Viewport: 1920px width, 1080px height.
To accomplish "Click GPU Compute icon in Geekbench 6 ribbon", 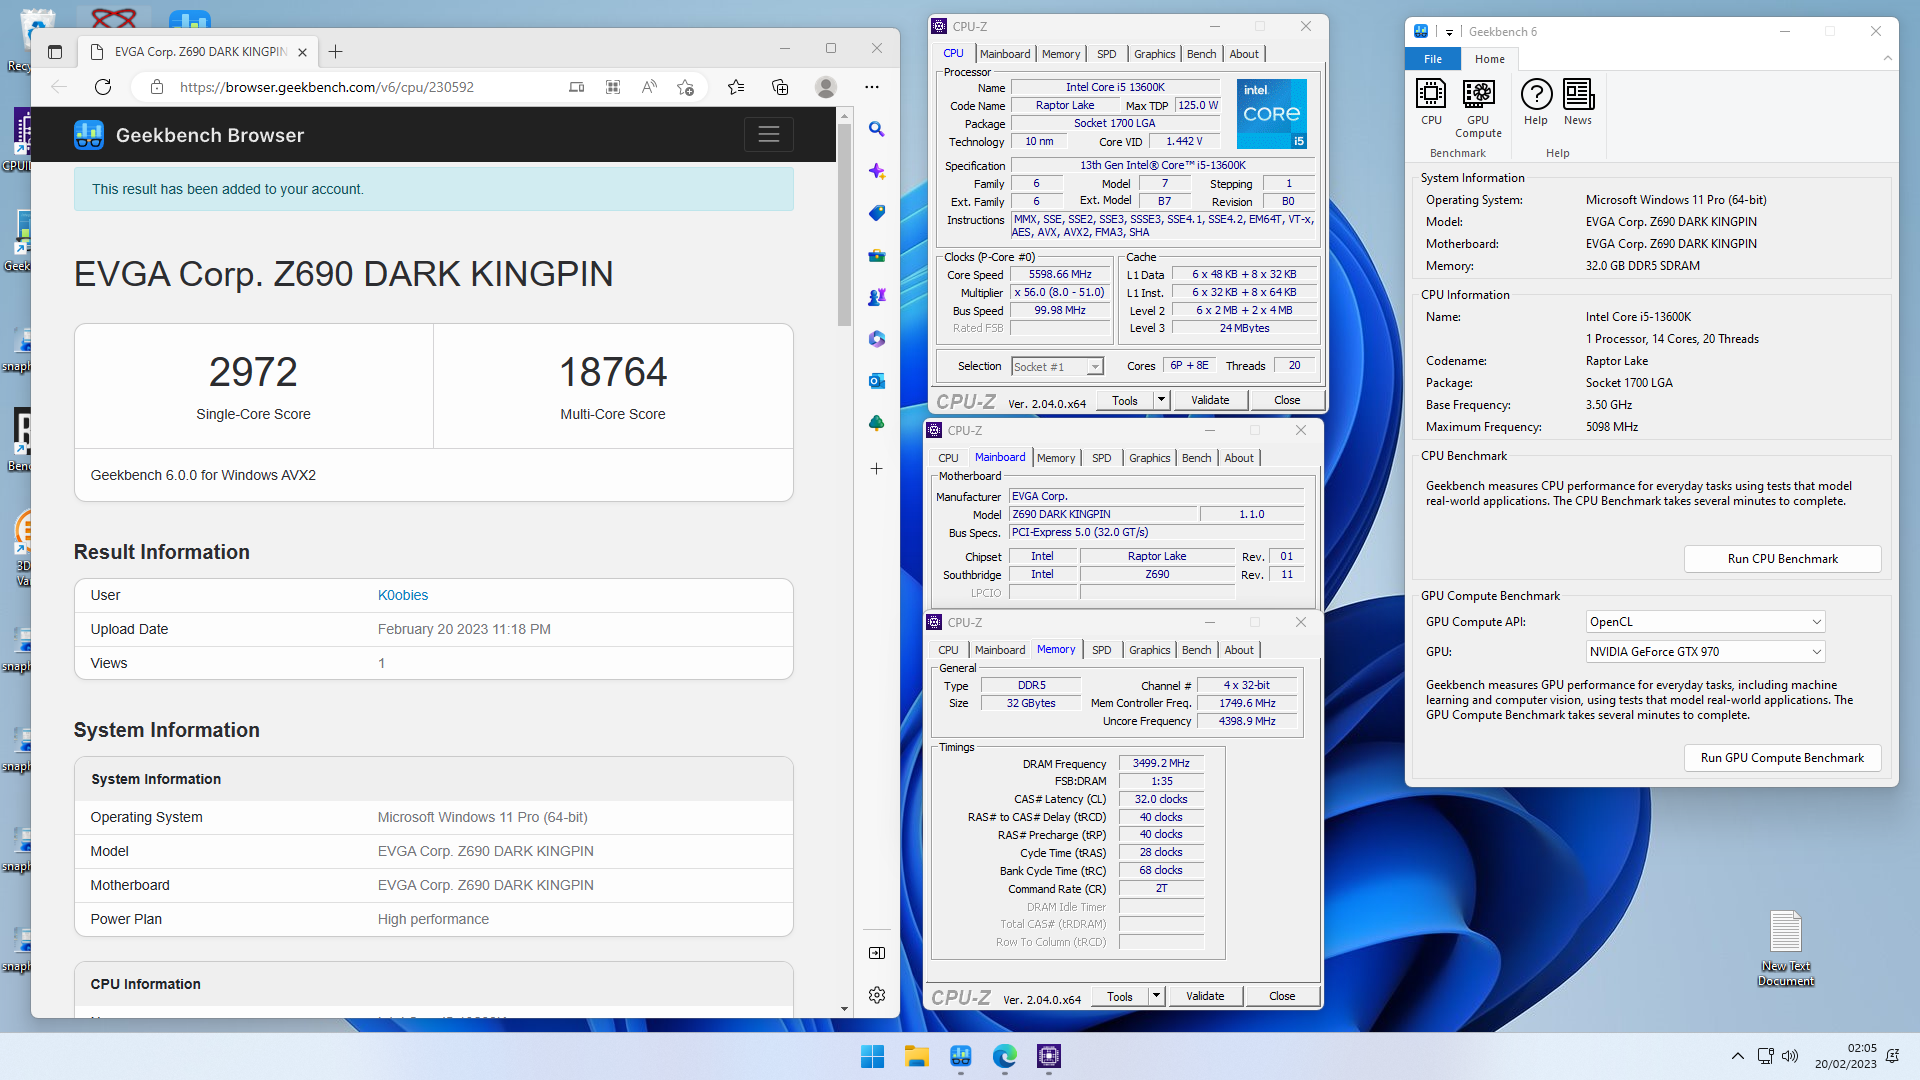I will pyautogui.click(x=1478, y=108).
